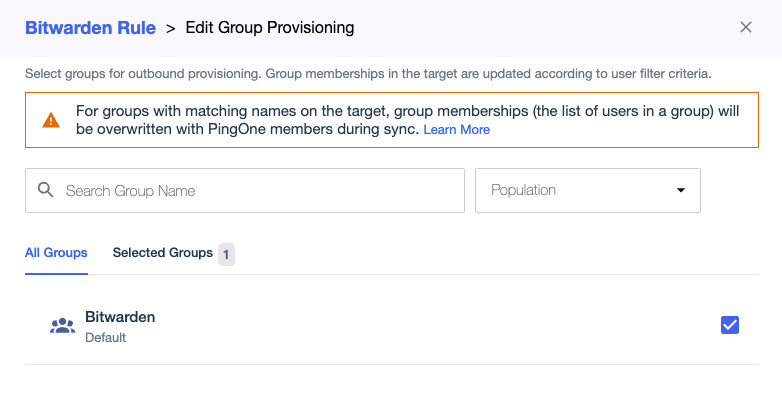Click the breadcrumb separator arrow

[171, 29]
